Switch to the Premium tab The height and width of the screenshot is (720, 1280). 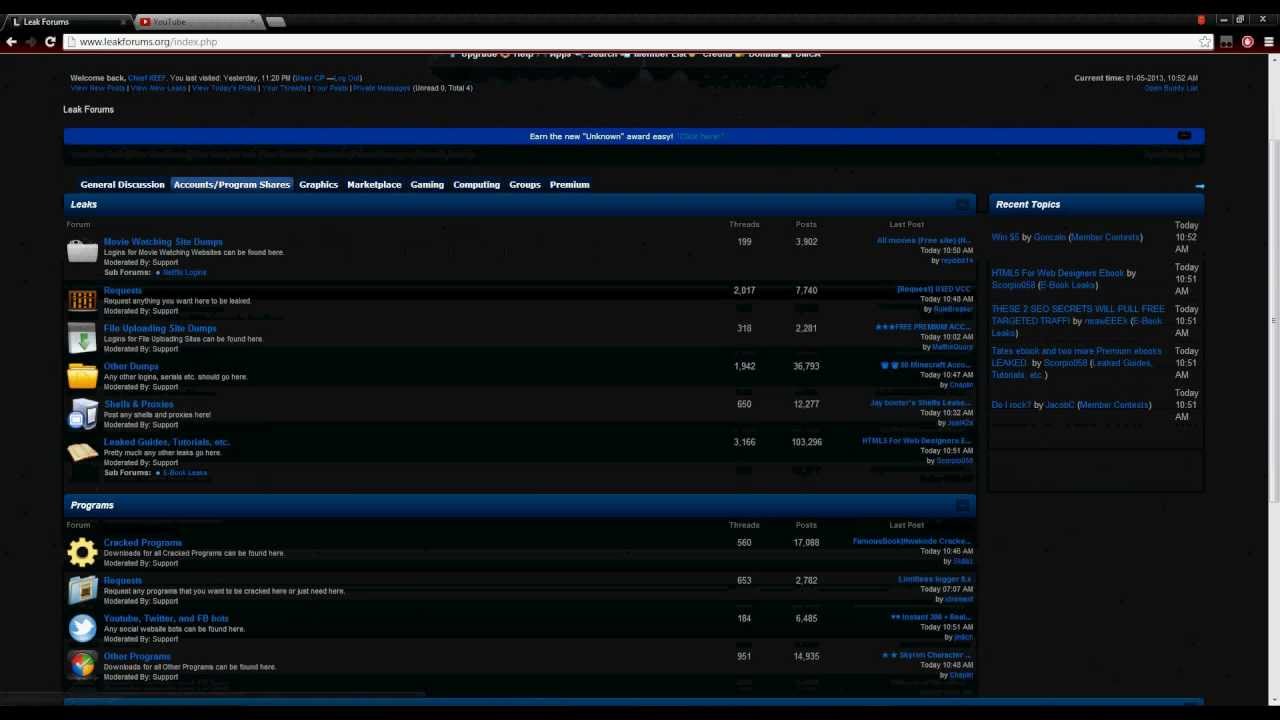569,184
